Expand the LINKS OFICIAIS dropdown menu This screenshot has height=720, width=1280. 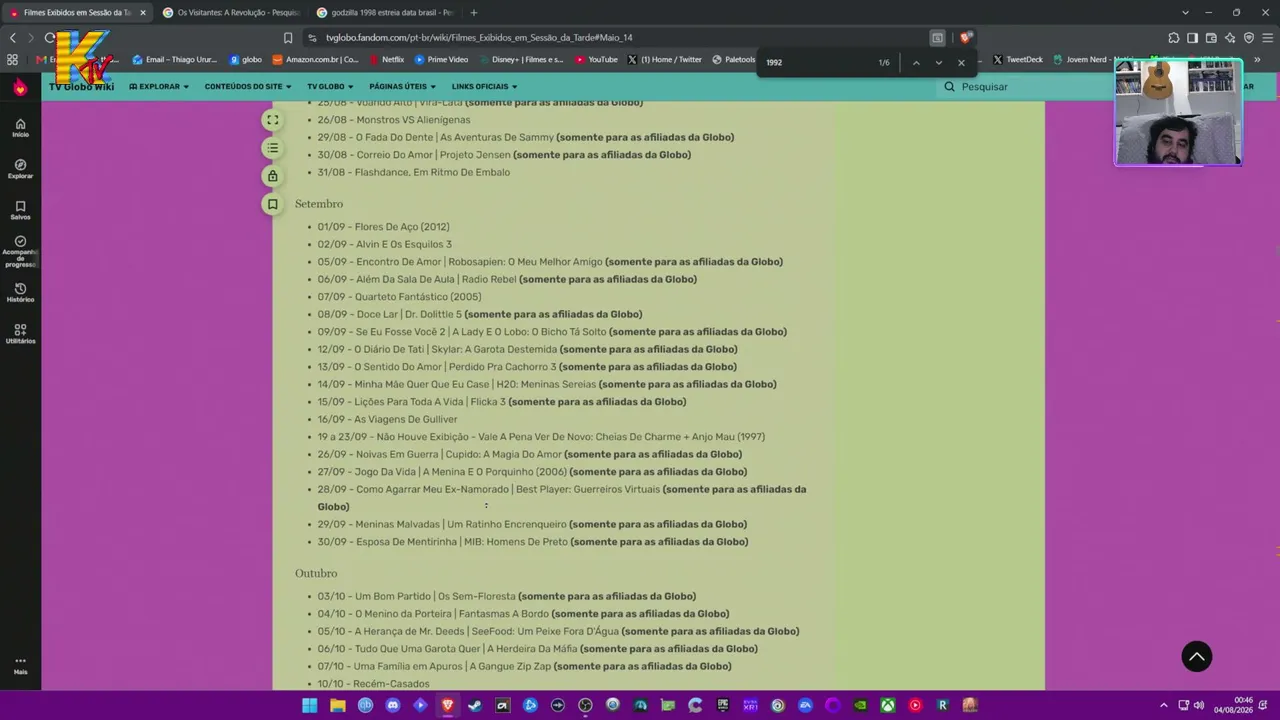[485, 87]
